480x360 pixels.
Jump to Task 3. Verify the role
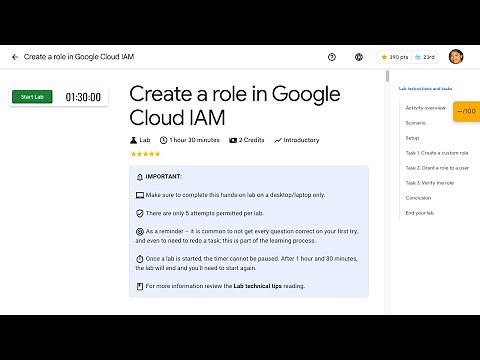coord(430,183)
